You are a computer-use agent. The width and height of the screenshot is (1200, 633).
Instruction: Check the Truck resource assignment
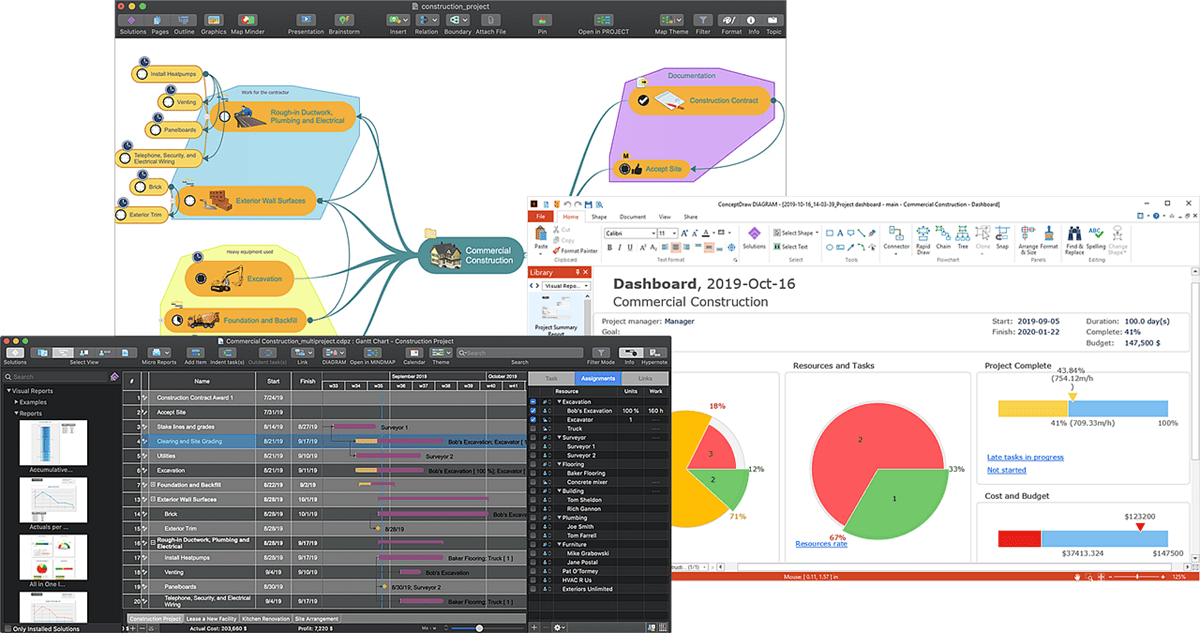[533, 429]
